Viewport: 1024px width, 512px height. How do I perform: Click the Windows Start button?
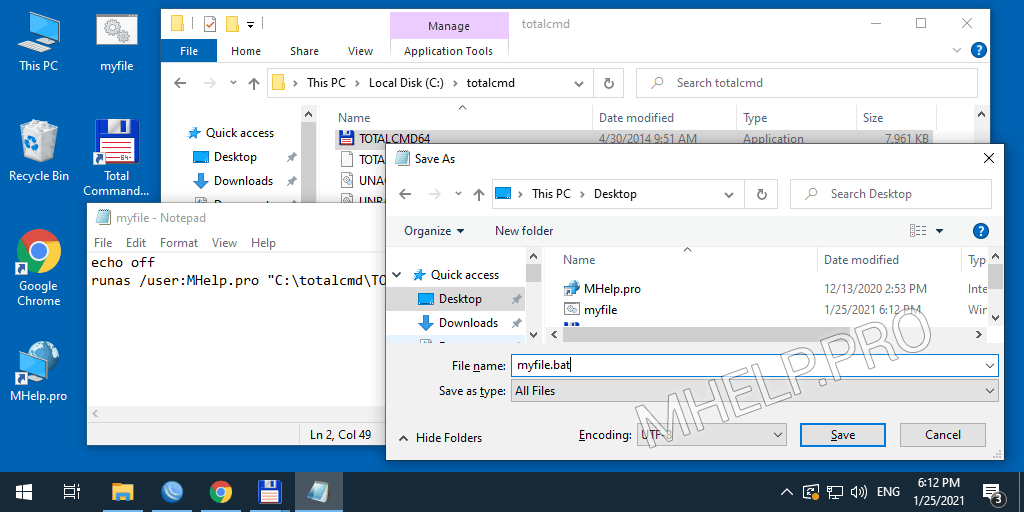[x=24, y=492]
